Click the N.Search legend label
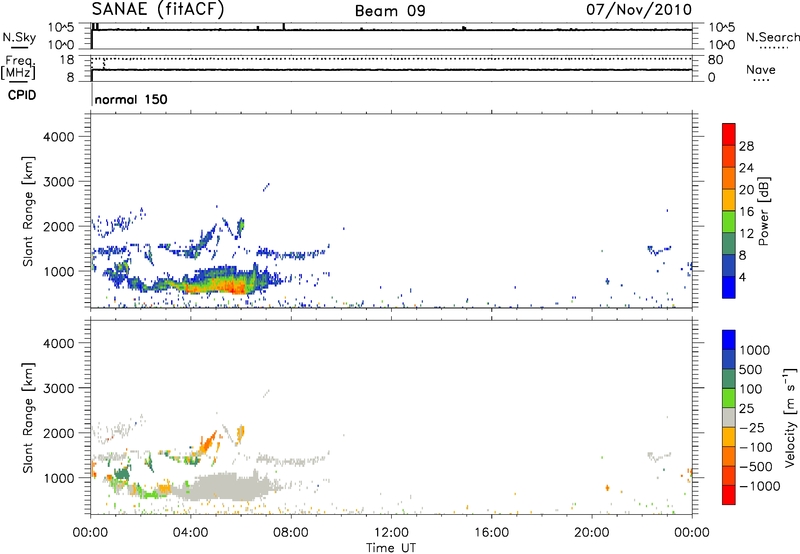 (x=772, y=37)
